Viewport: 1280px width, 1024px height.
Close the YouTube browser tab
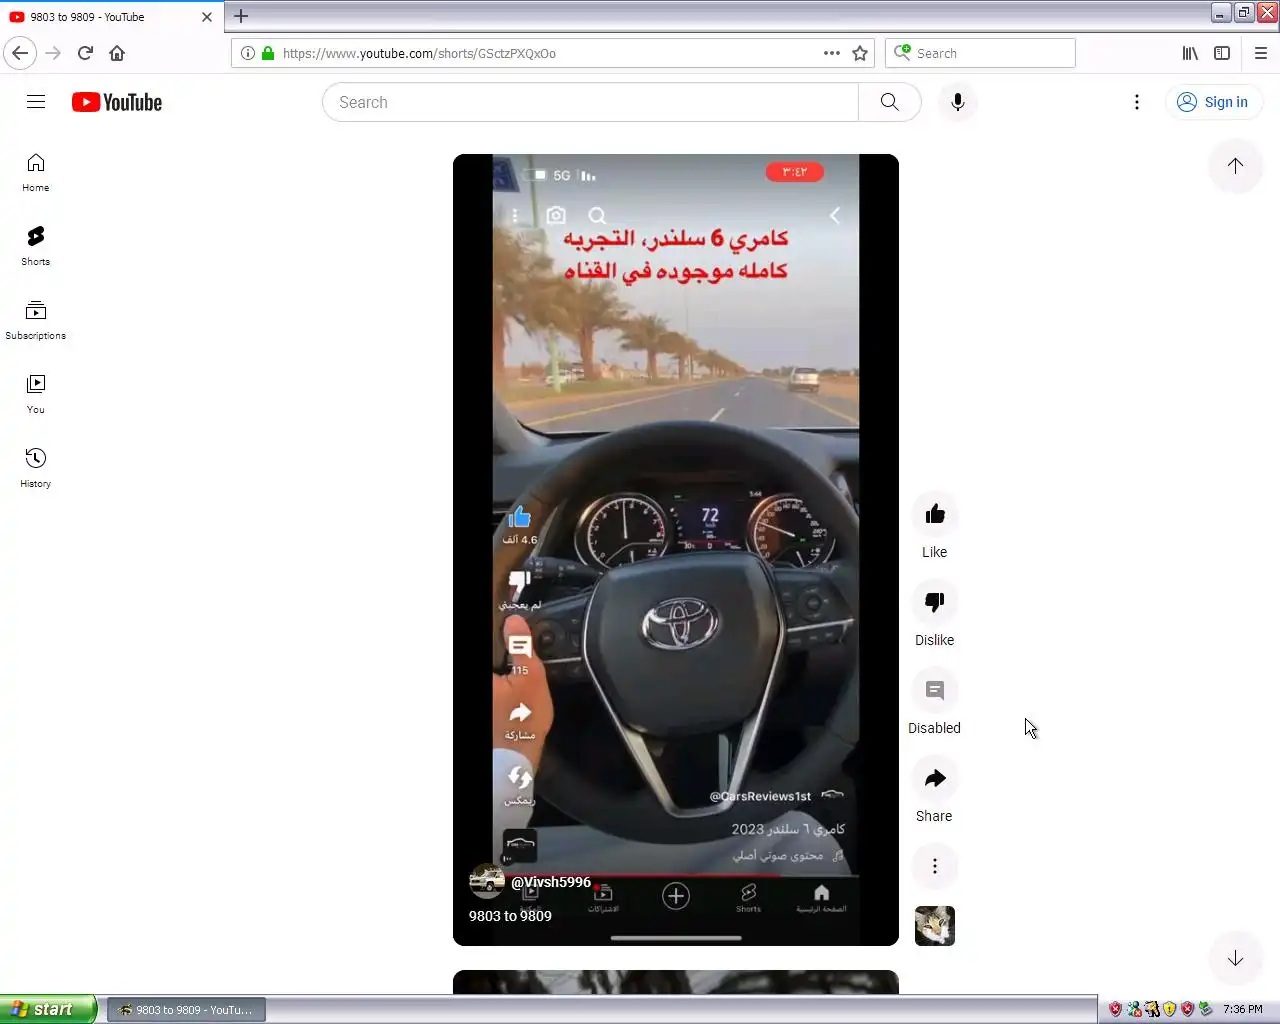click(207, 17)
